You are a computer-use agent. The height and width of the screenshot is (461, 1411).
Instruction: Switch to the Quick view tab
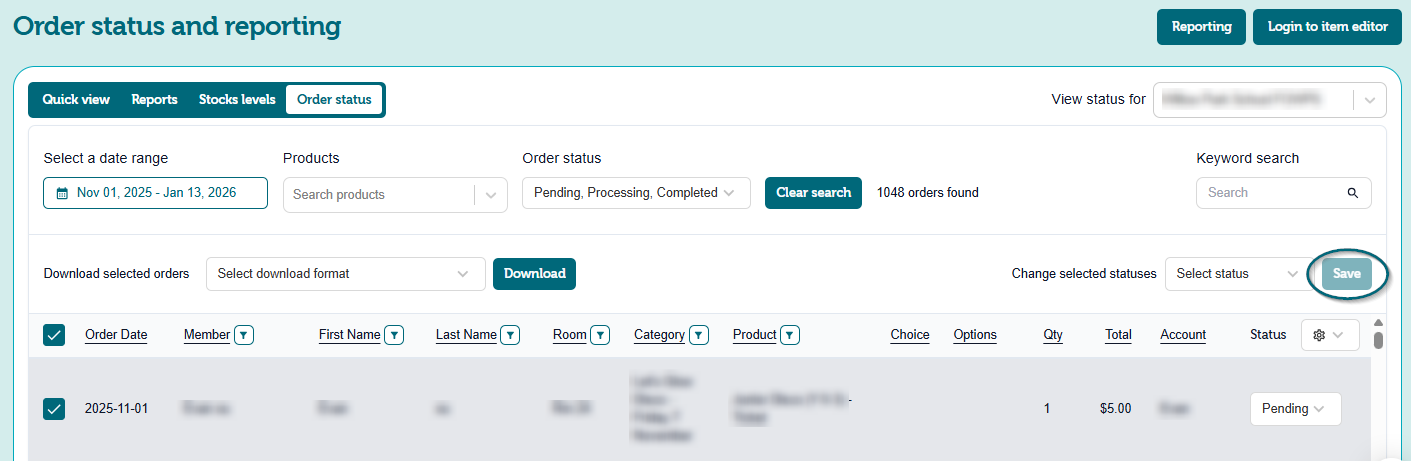coord(76,100)
